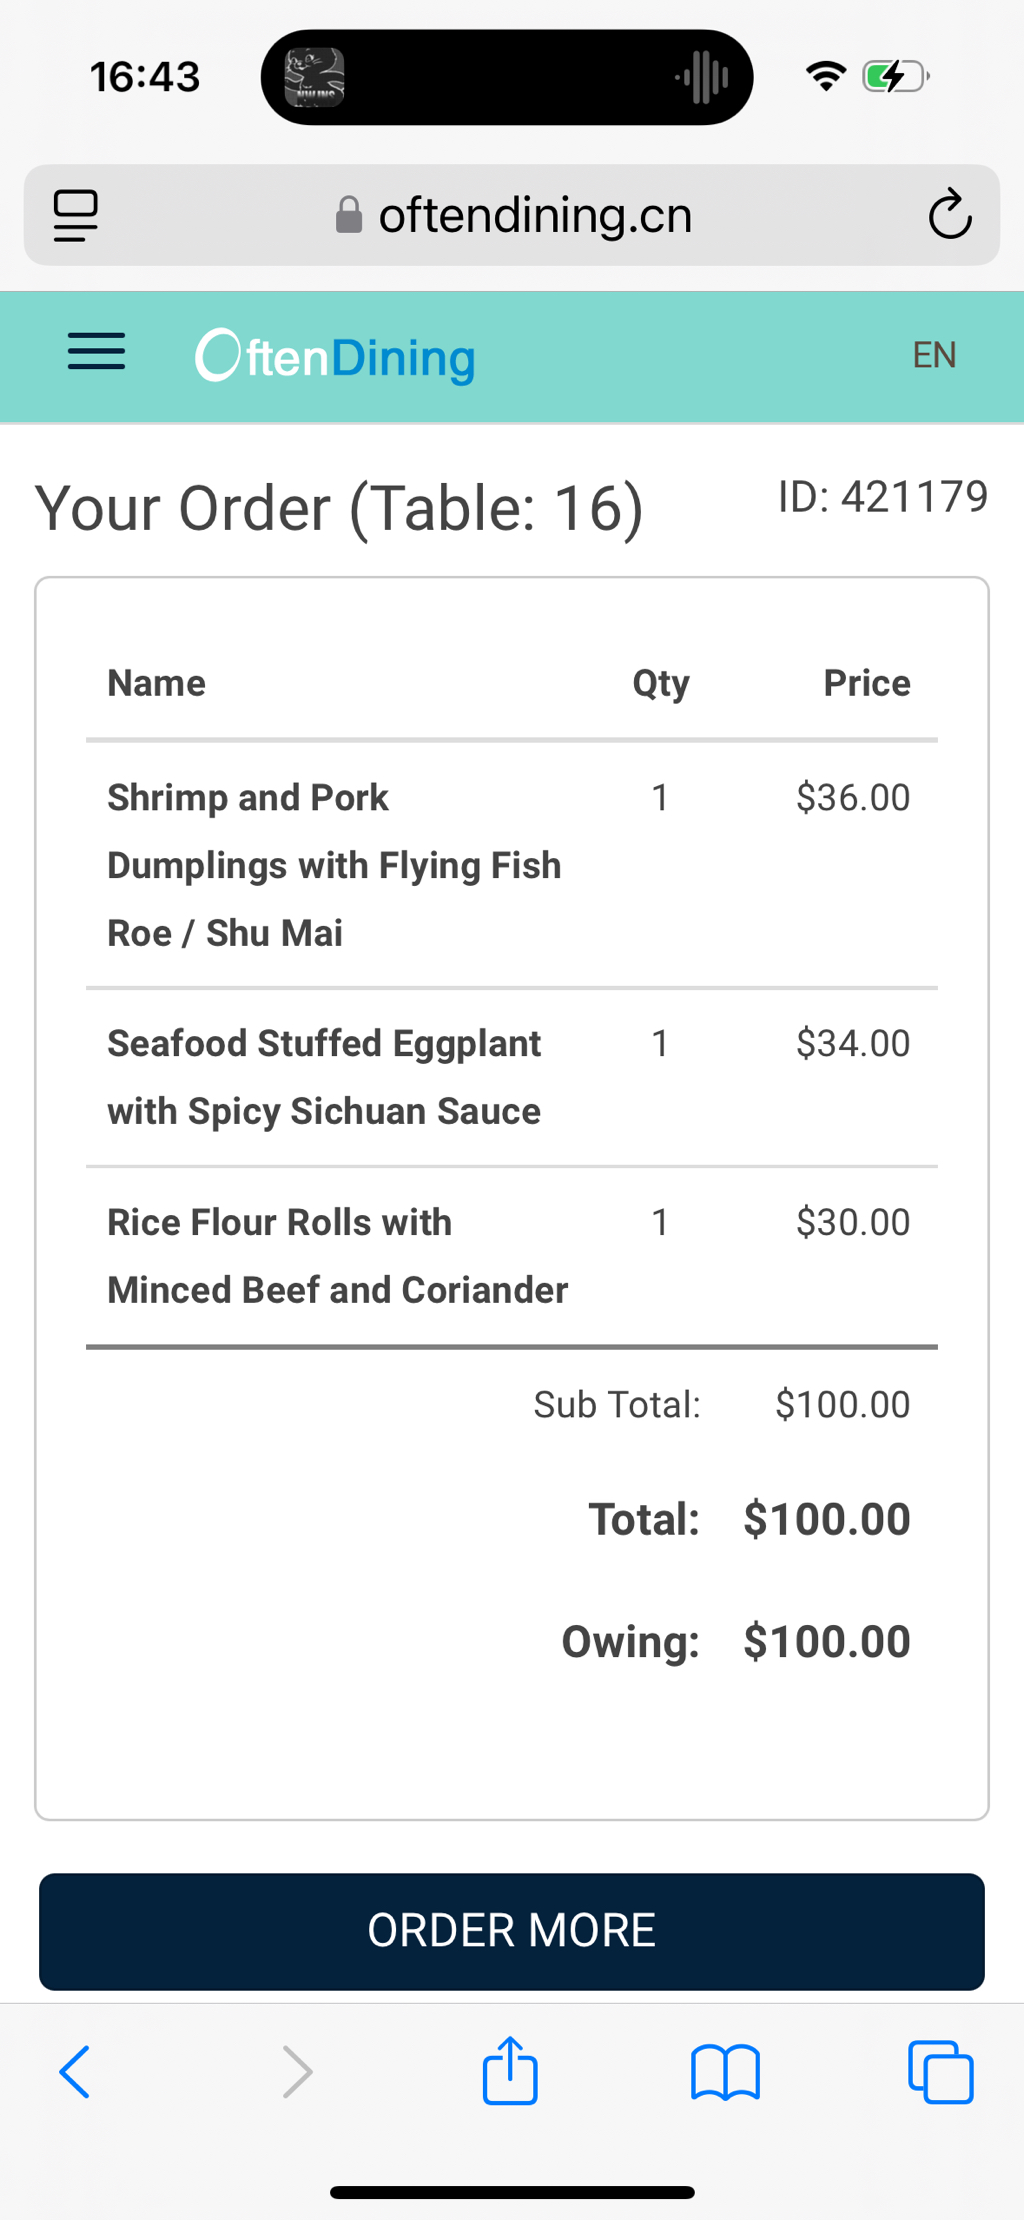Screen dimensions: 1024x2220
Task: Tap the Safari forward arrow
Action: (x=297, y=2071)
